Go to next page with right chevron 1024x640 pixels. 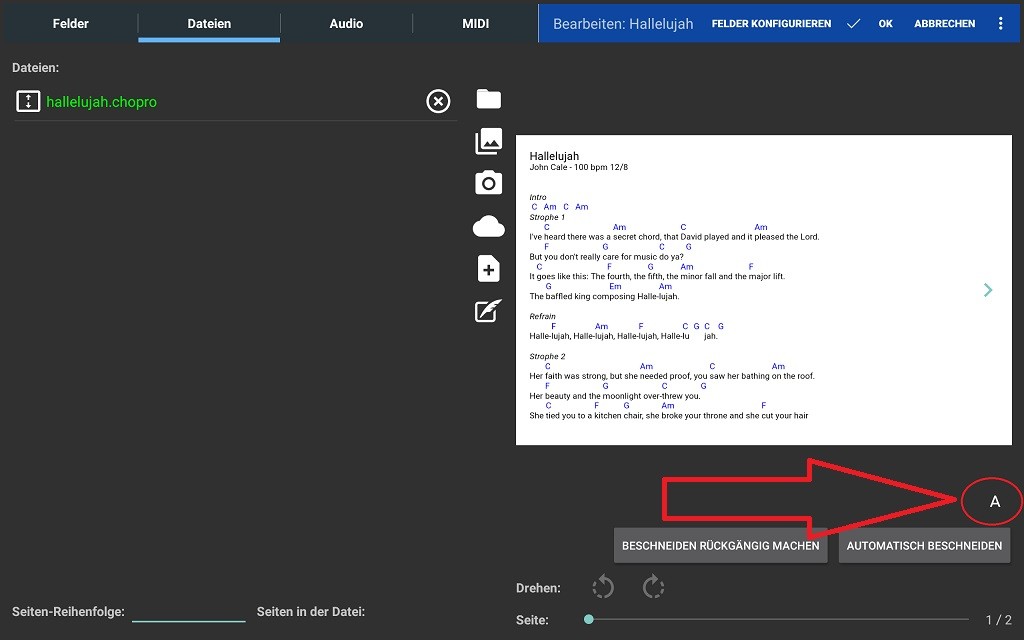pyautogui.click(x=988, y=290)
